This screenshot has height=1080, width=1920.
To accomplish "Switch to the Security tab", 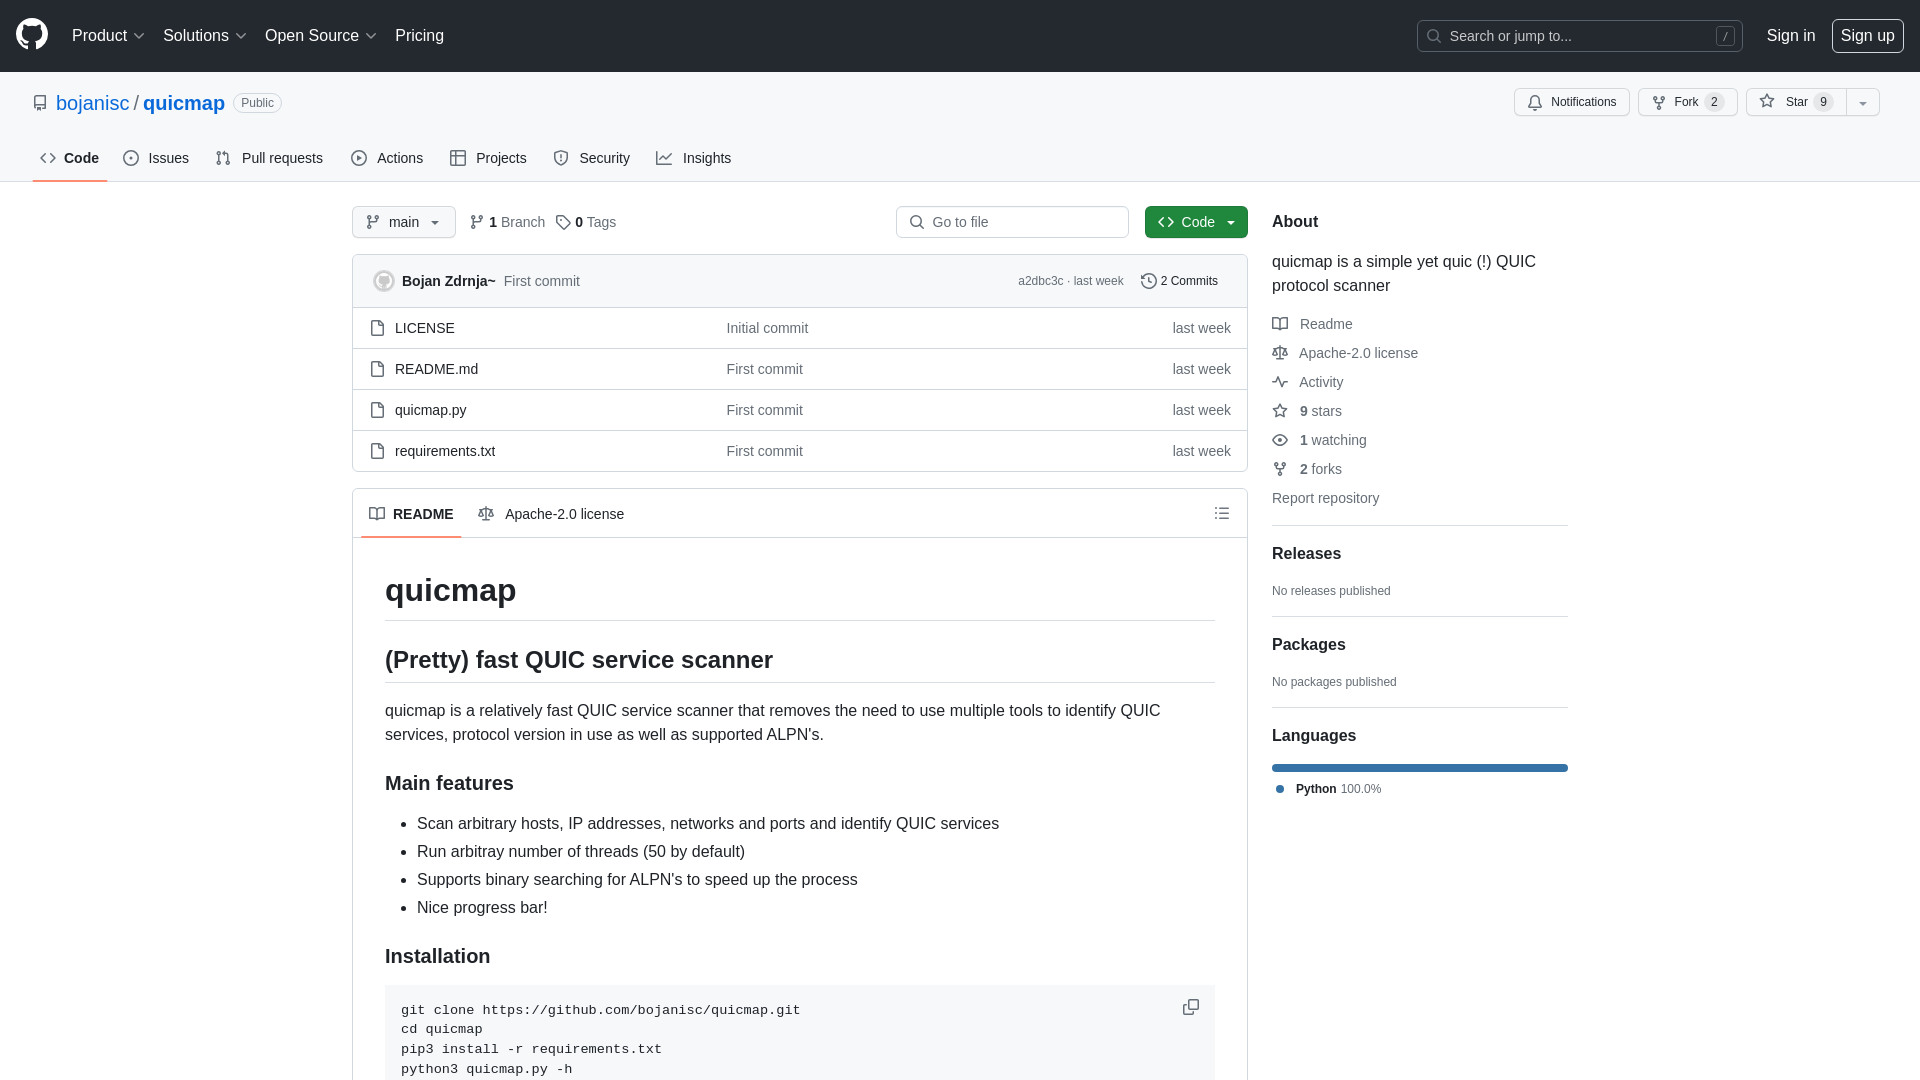I will pyautogui.click(x=592, y=158).
